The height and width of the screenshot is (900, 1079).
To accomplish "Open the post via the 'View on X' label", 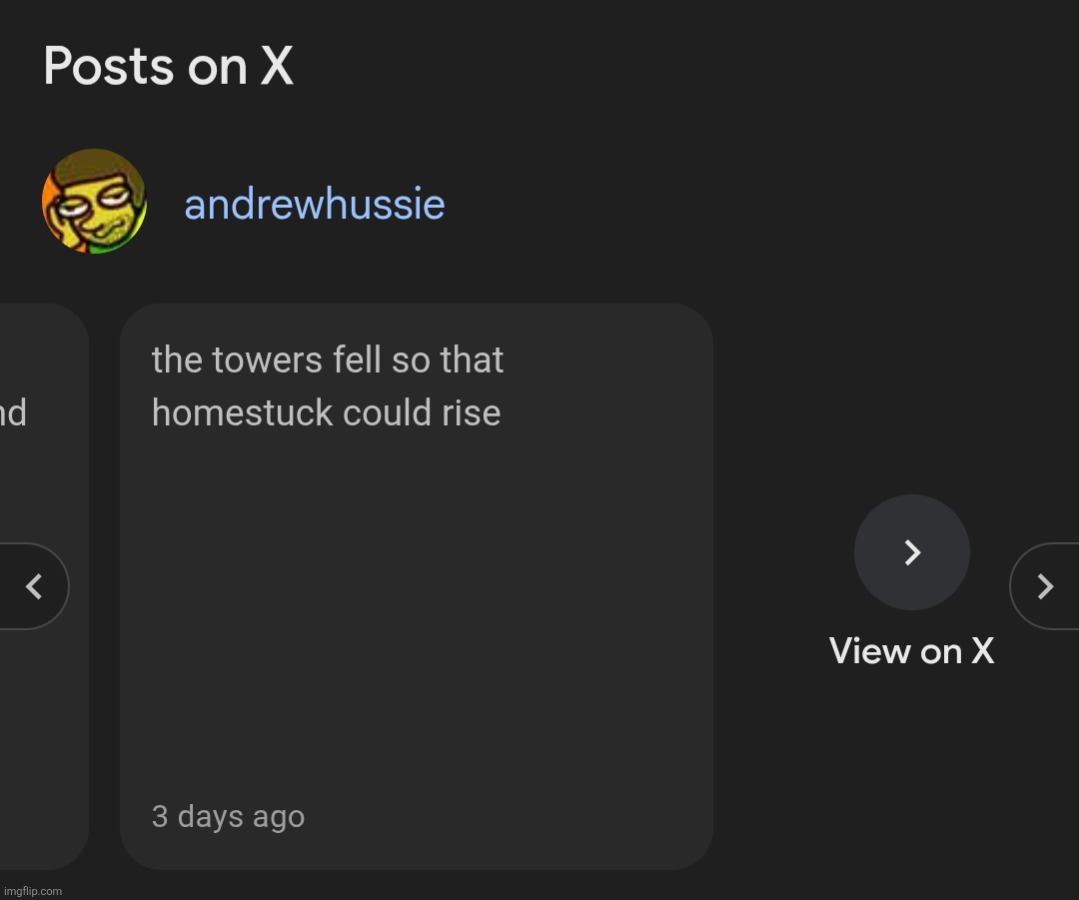I will 910,651.
